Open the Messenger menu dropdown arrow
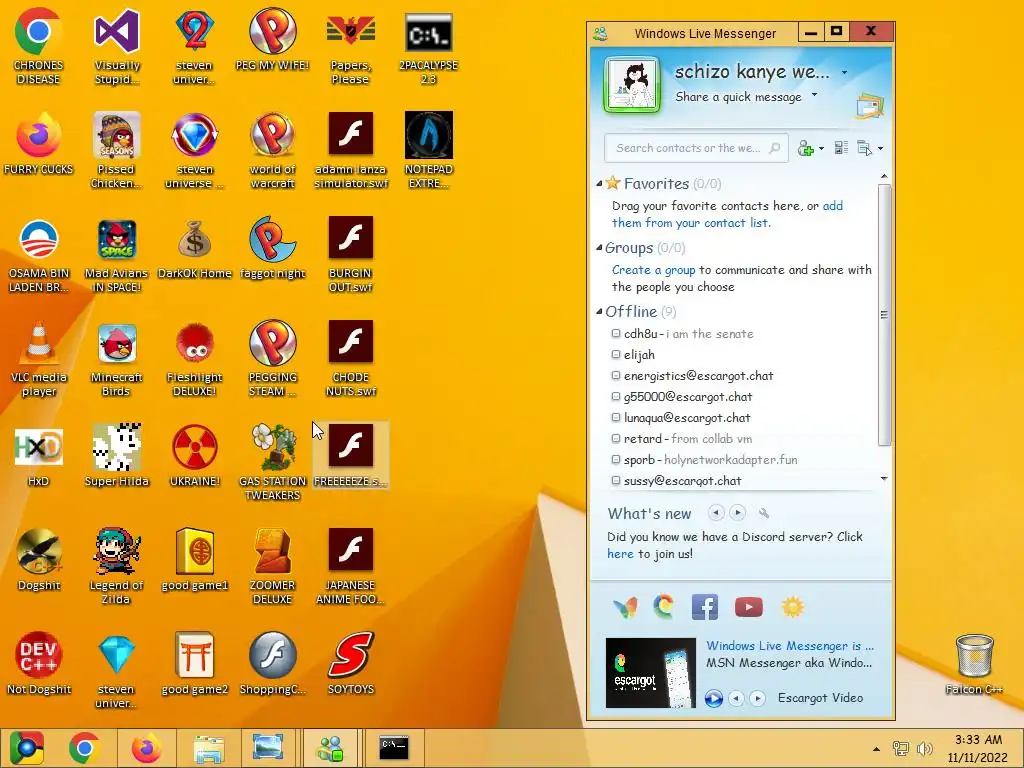The width and height of the screenshot is (1024, 768). tap(880, 149)
